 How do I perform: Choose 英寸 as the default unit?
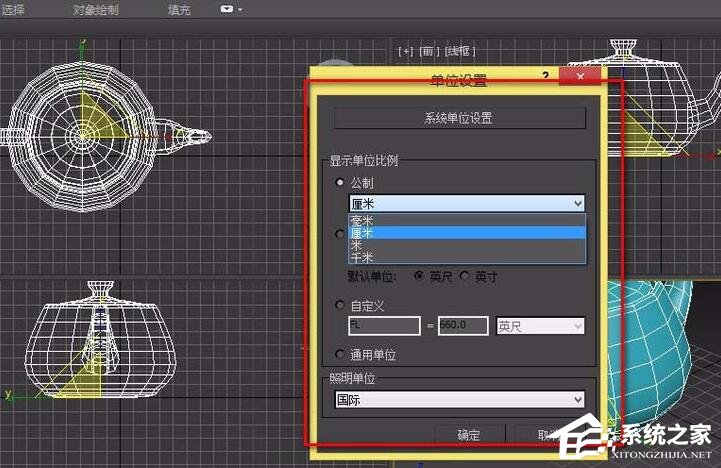465,276
